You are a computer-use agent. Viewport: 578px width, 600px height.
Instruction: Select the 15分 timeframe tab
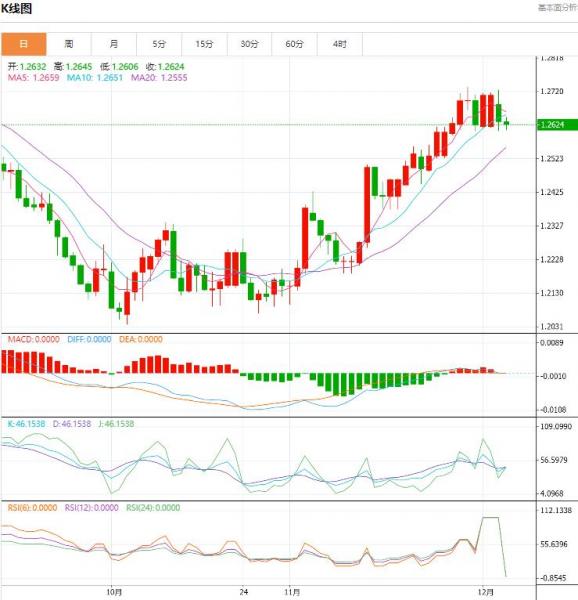coord(204,44)
